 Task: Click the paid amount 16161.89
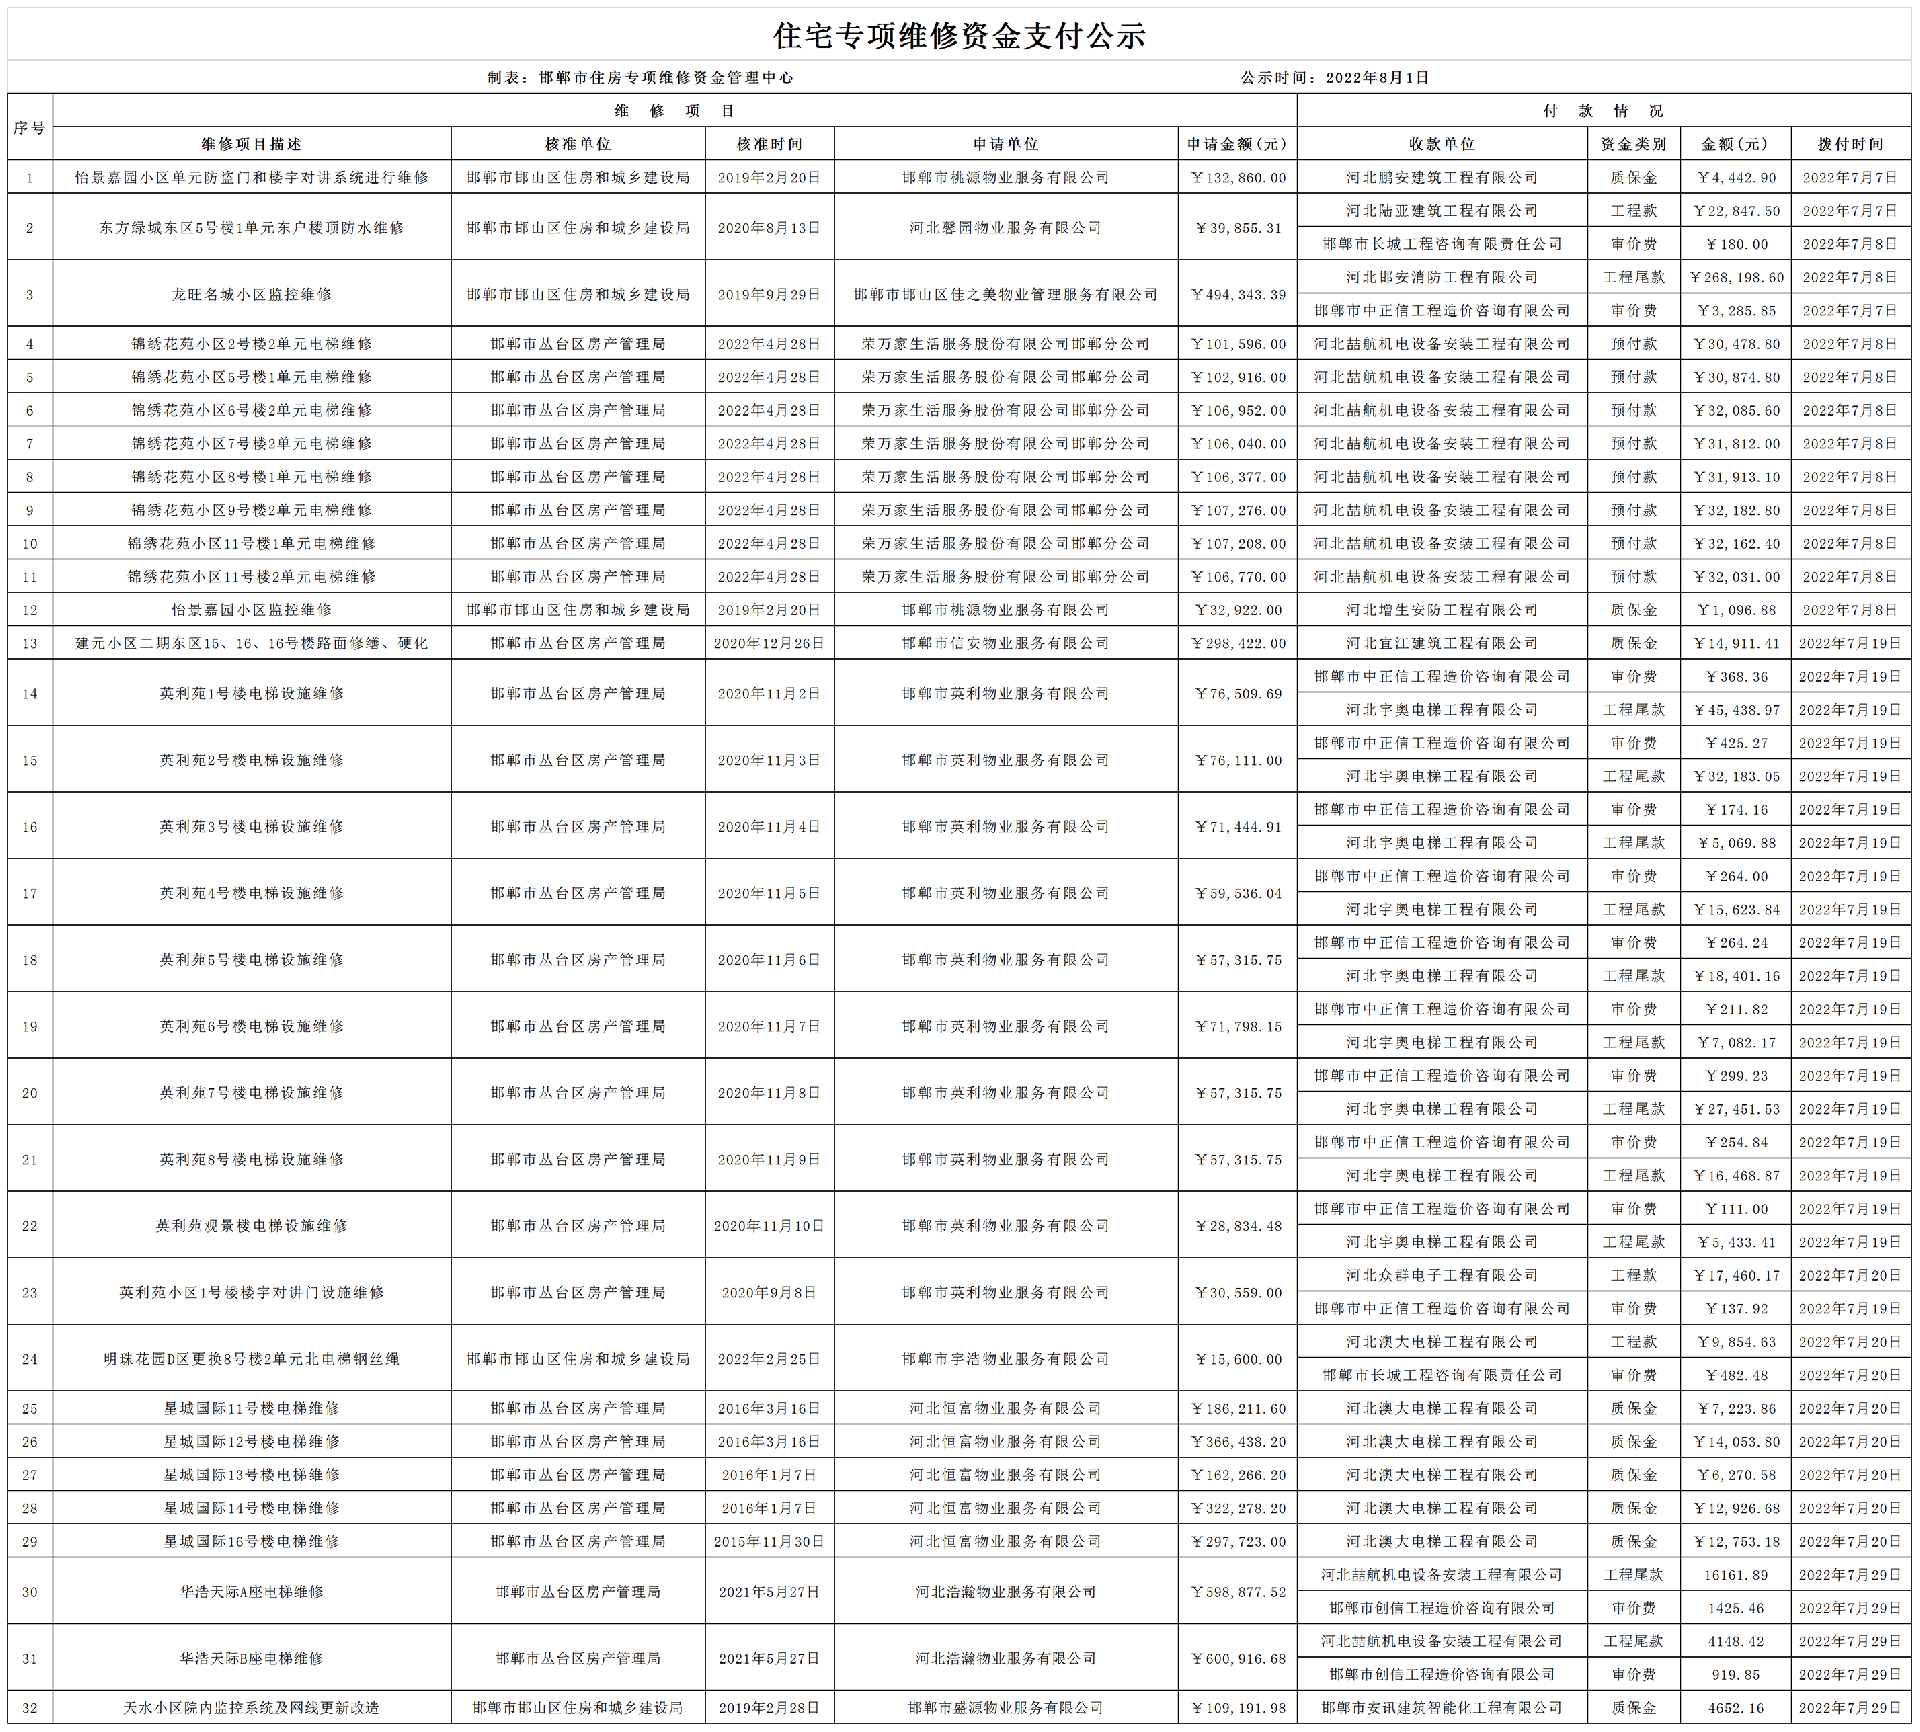coord(1736,1575)
